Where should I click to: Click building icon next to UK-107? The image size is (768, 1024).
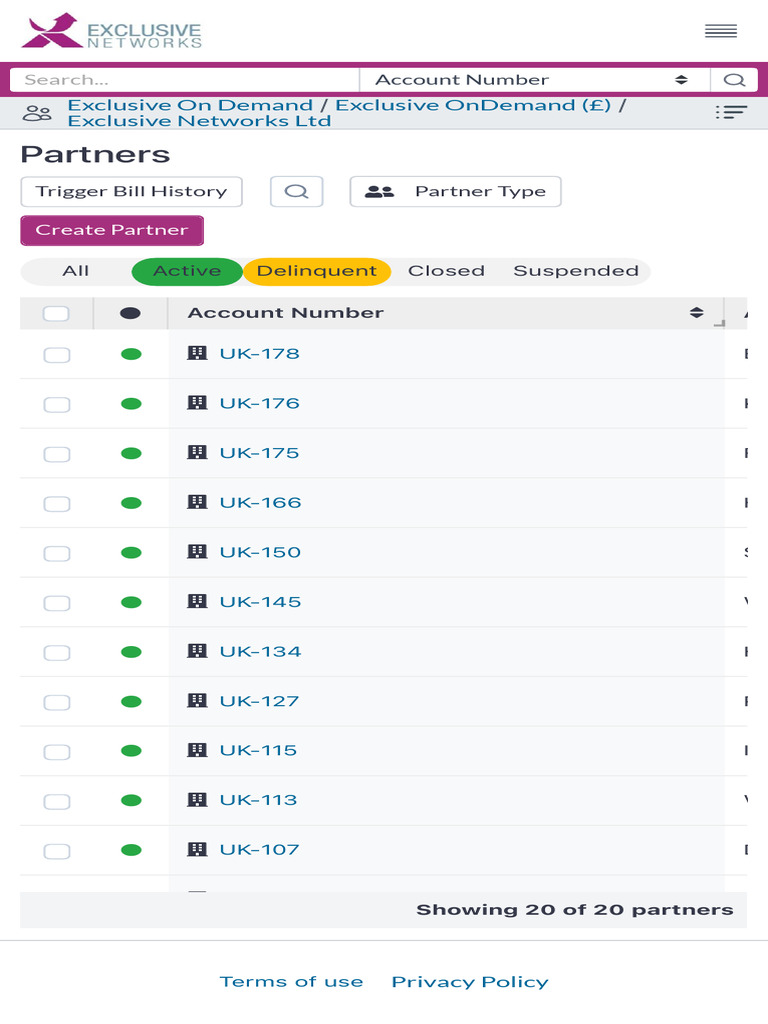197,849
